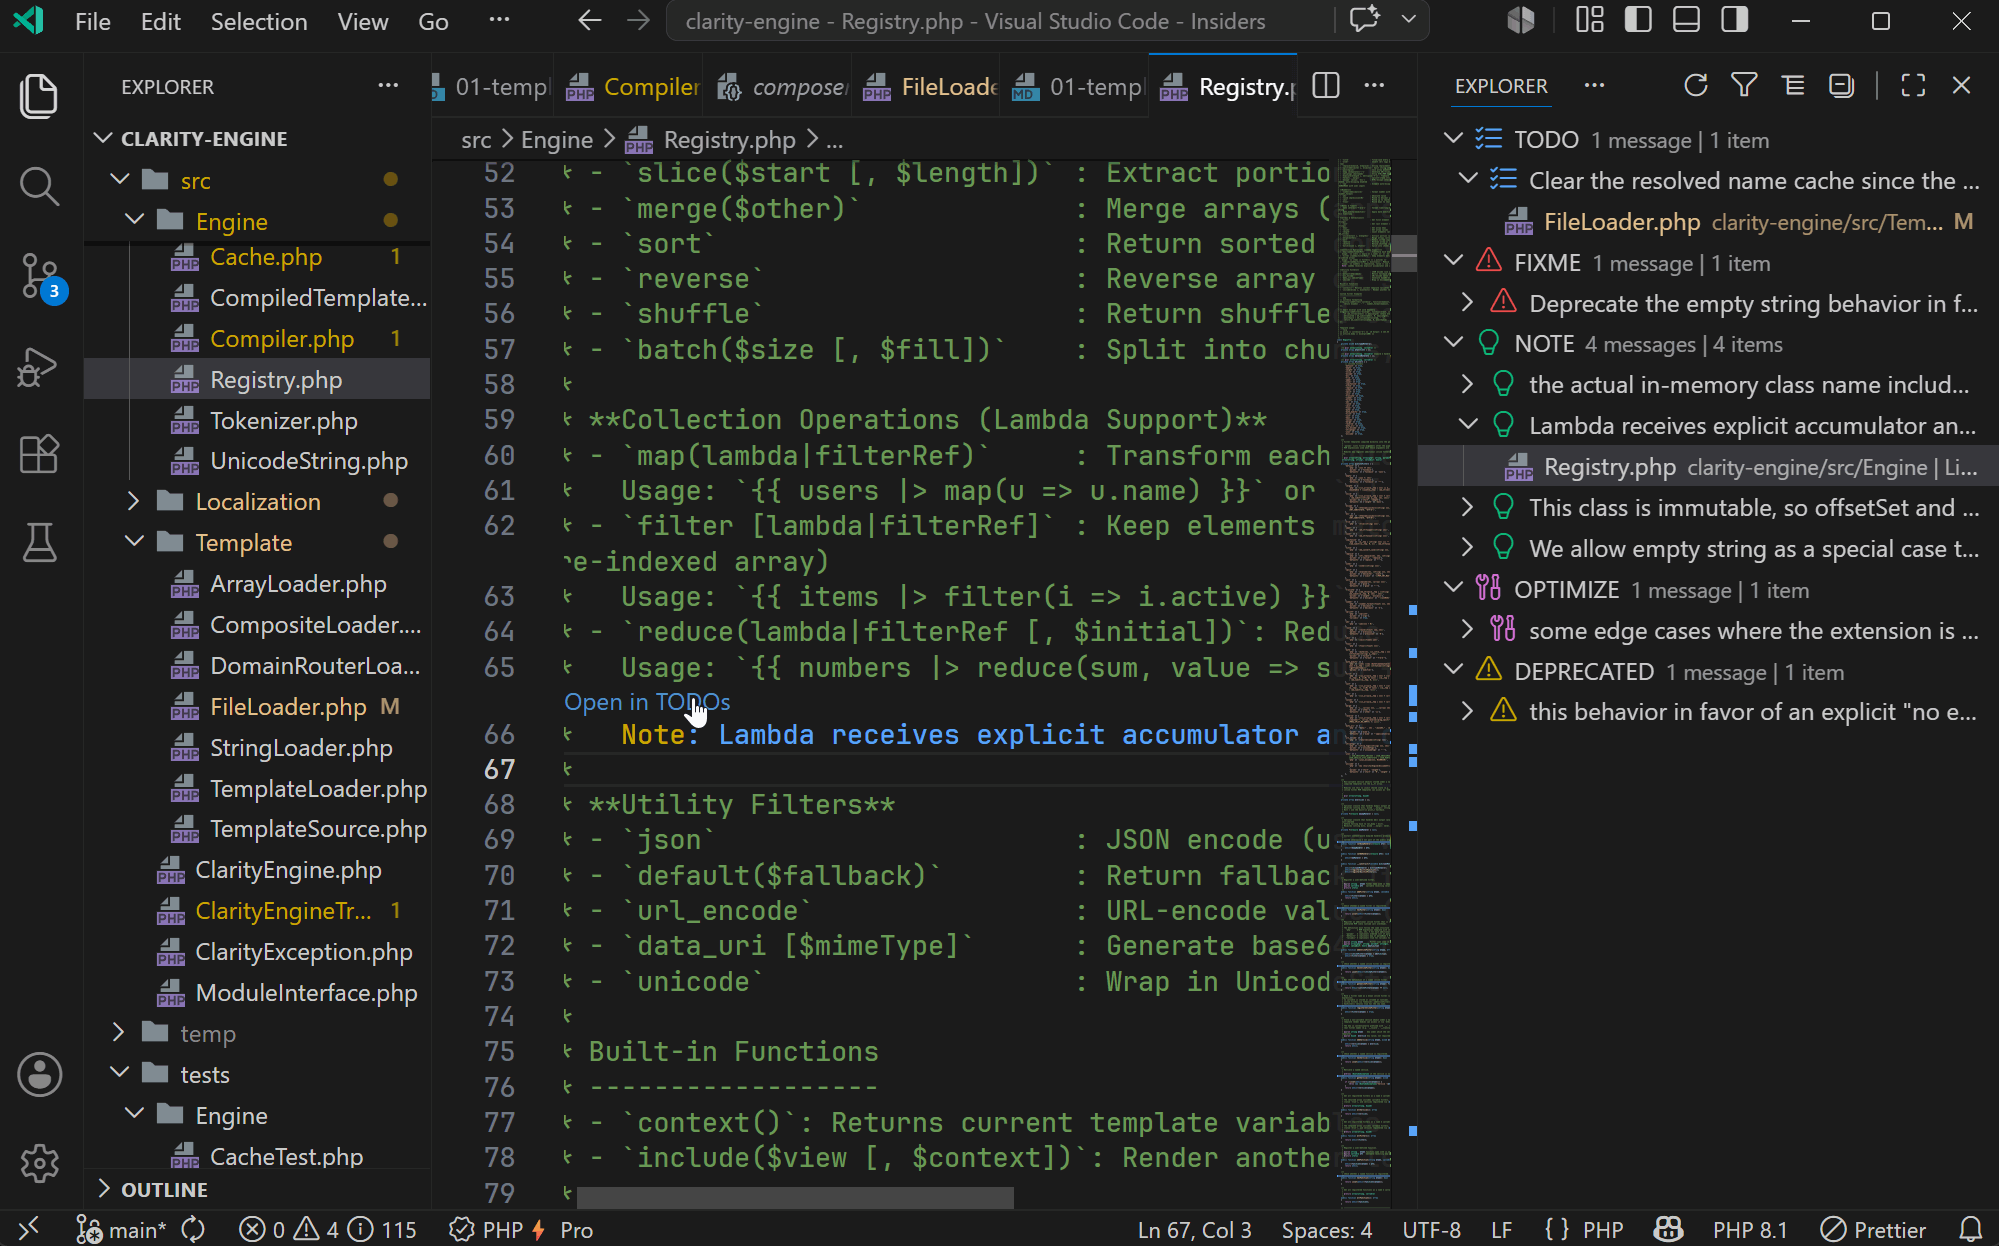Toggle bottom panel visibility
Screen dimensions: 1999x1246
click(x=1687, y=20)
